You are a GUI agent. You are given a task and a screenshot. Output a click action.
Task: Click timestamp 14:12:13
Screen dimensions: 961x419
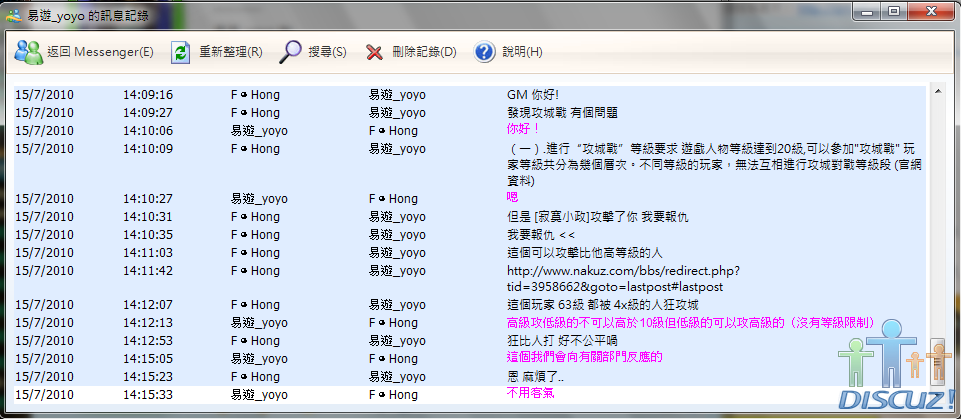tap(148, 323)
